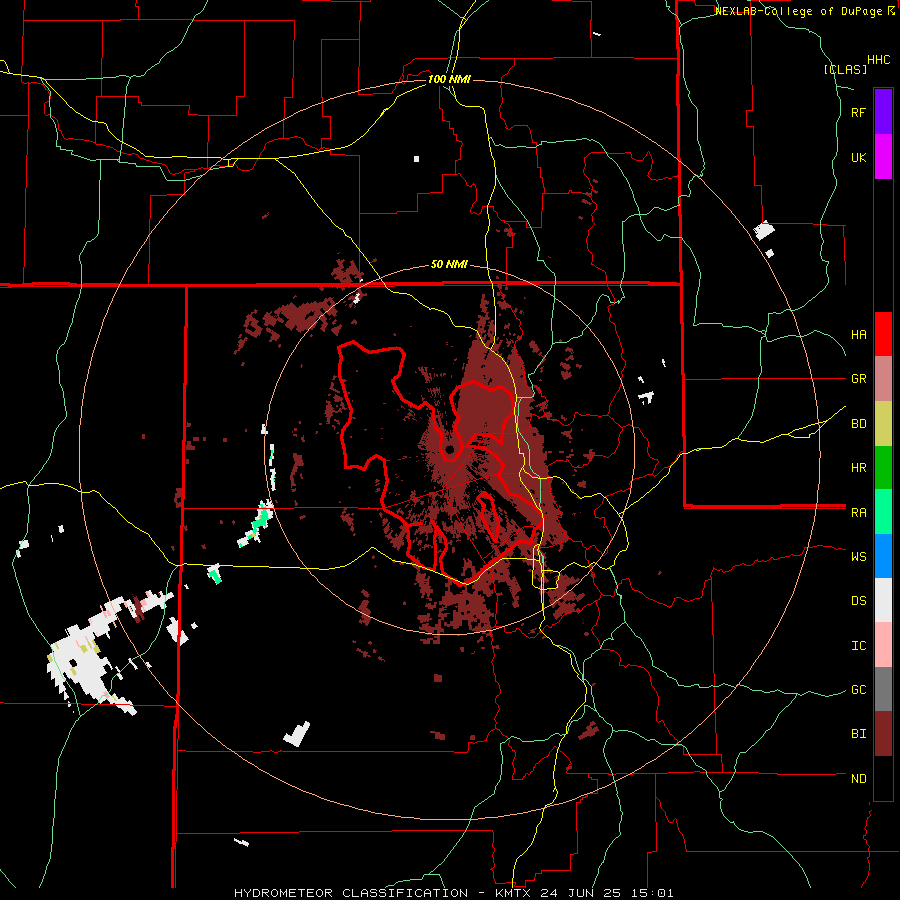Click the WS blue legend swatch
This screenshot has width=900, height=900.
883,556
